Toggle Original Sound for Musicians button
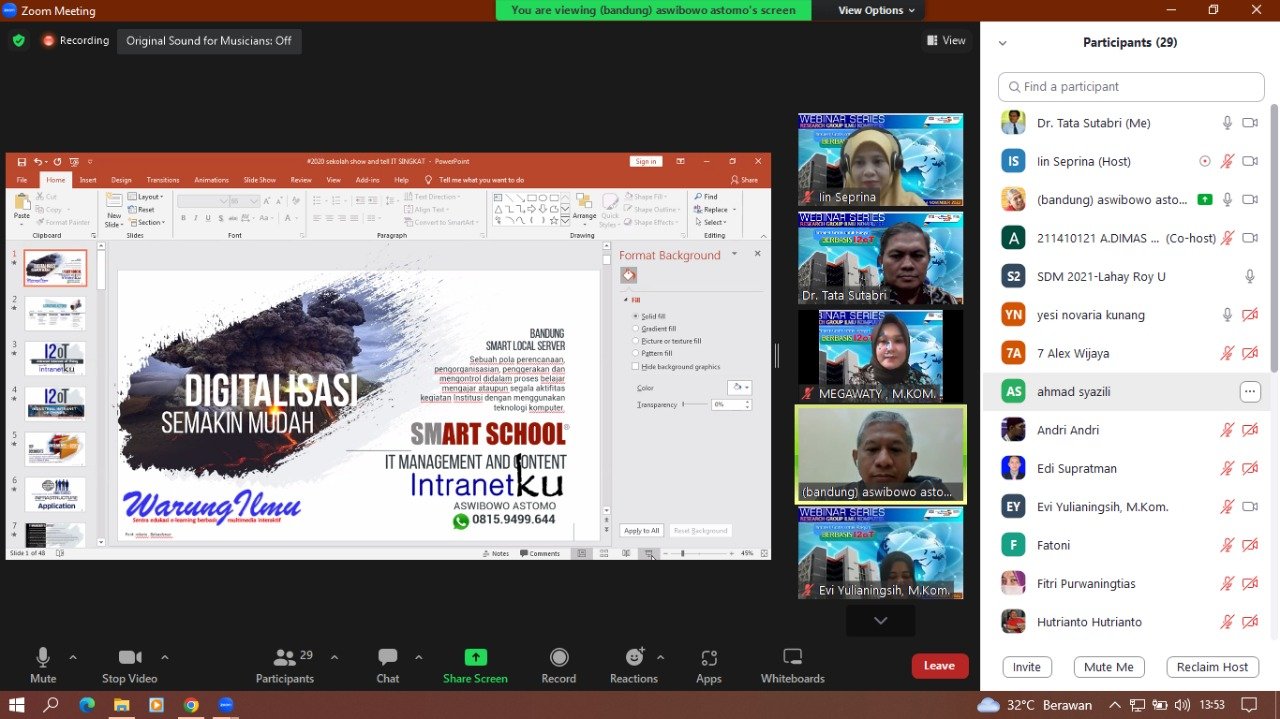This screenshot has width=1280, height=719. [209, 41]
